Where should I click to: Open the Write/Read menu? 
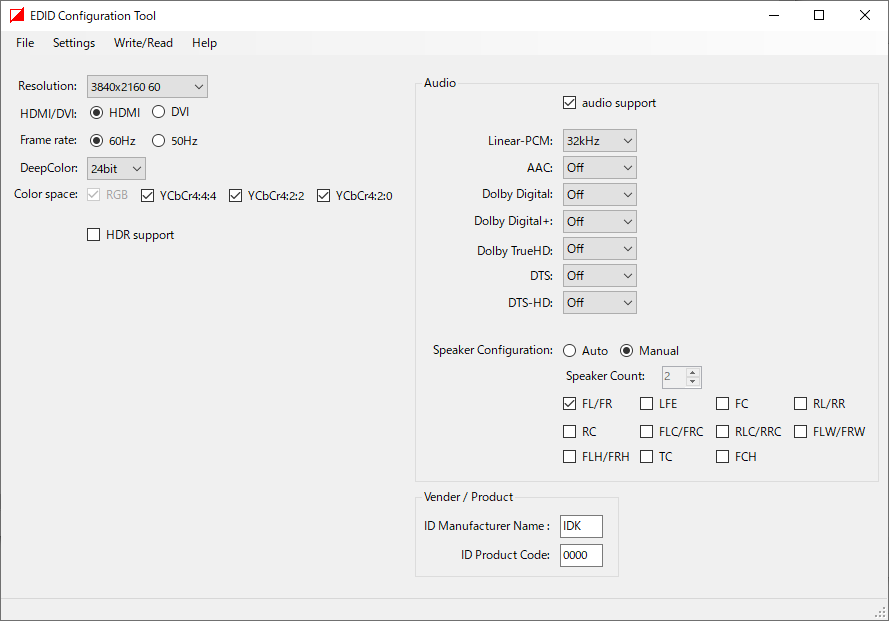(x=143, y=43)
